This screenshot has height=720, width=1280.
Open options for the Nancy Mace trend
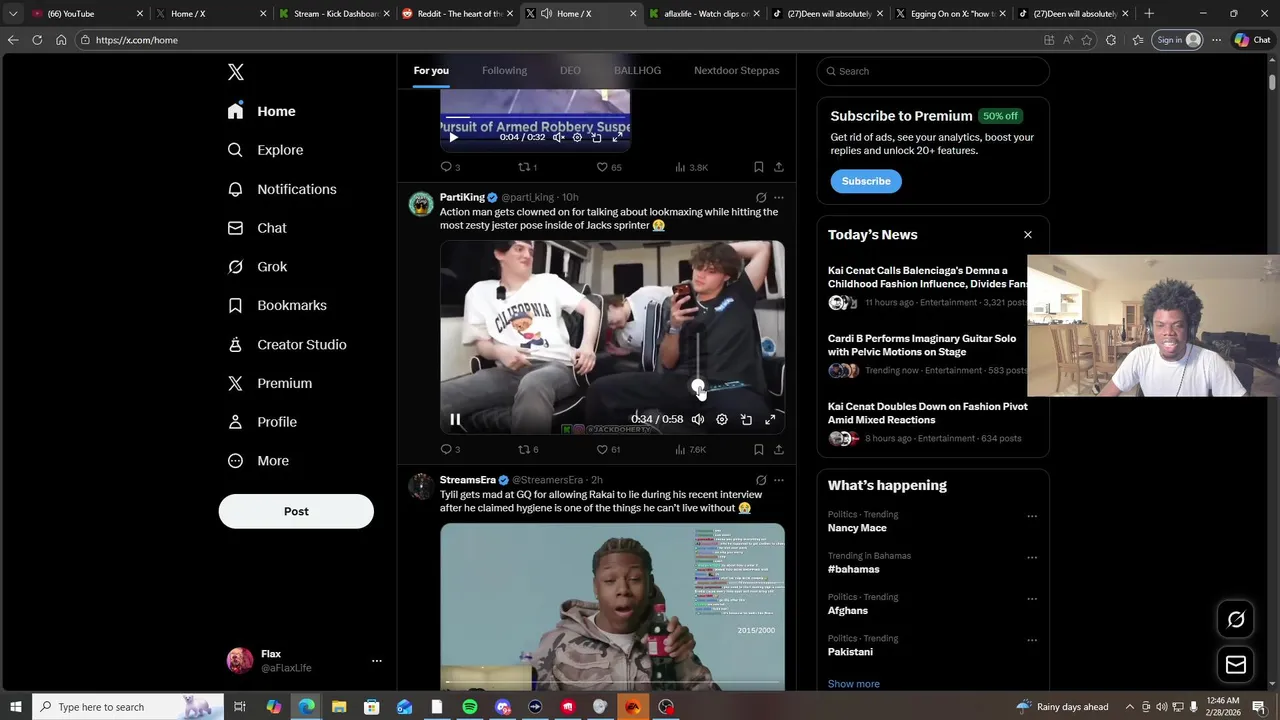[x=1032, y=516]
